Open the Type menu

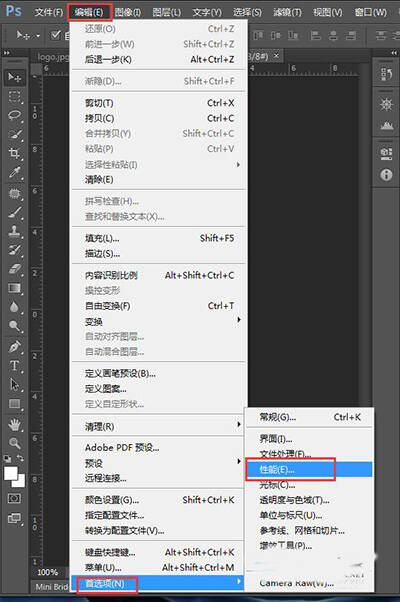pos(207,12)
